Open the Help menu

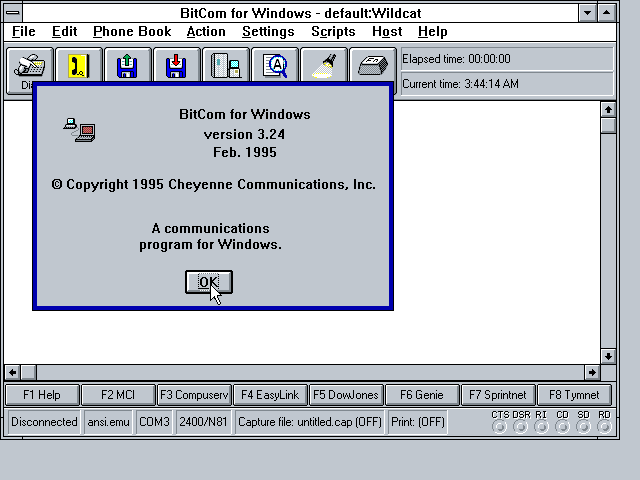pos(433,31)
